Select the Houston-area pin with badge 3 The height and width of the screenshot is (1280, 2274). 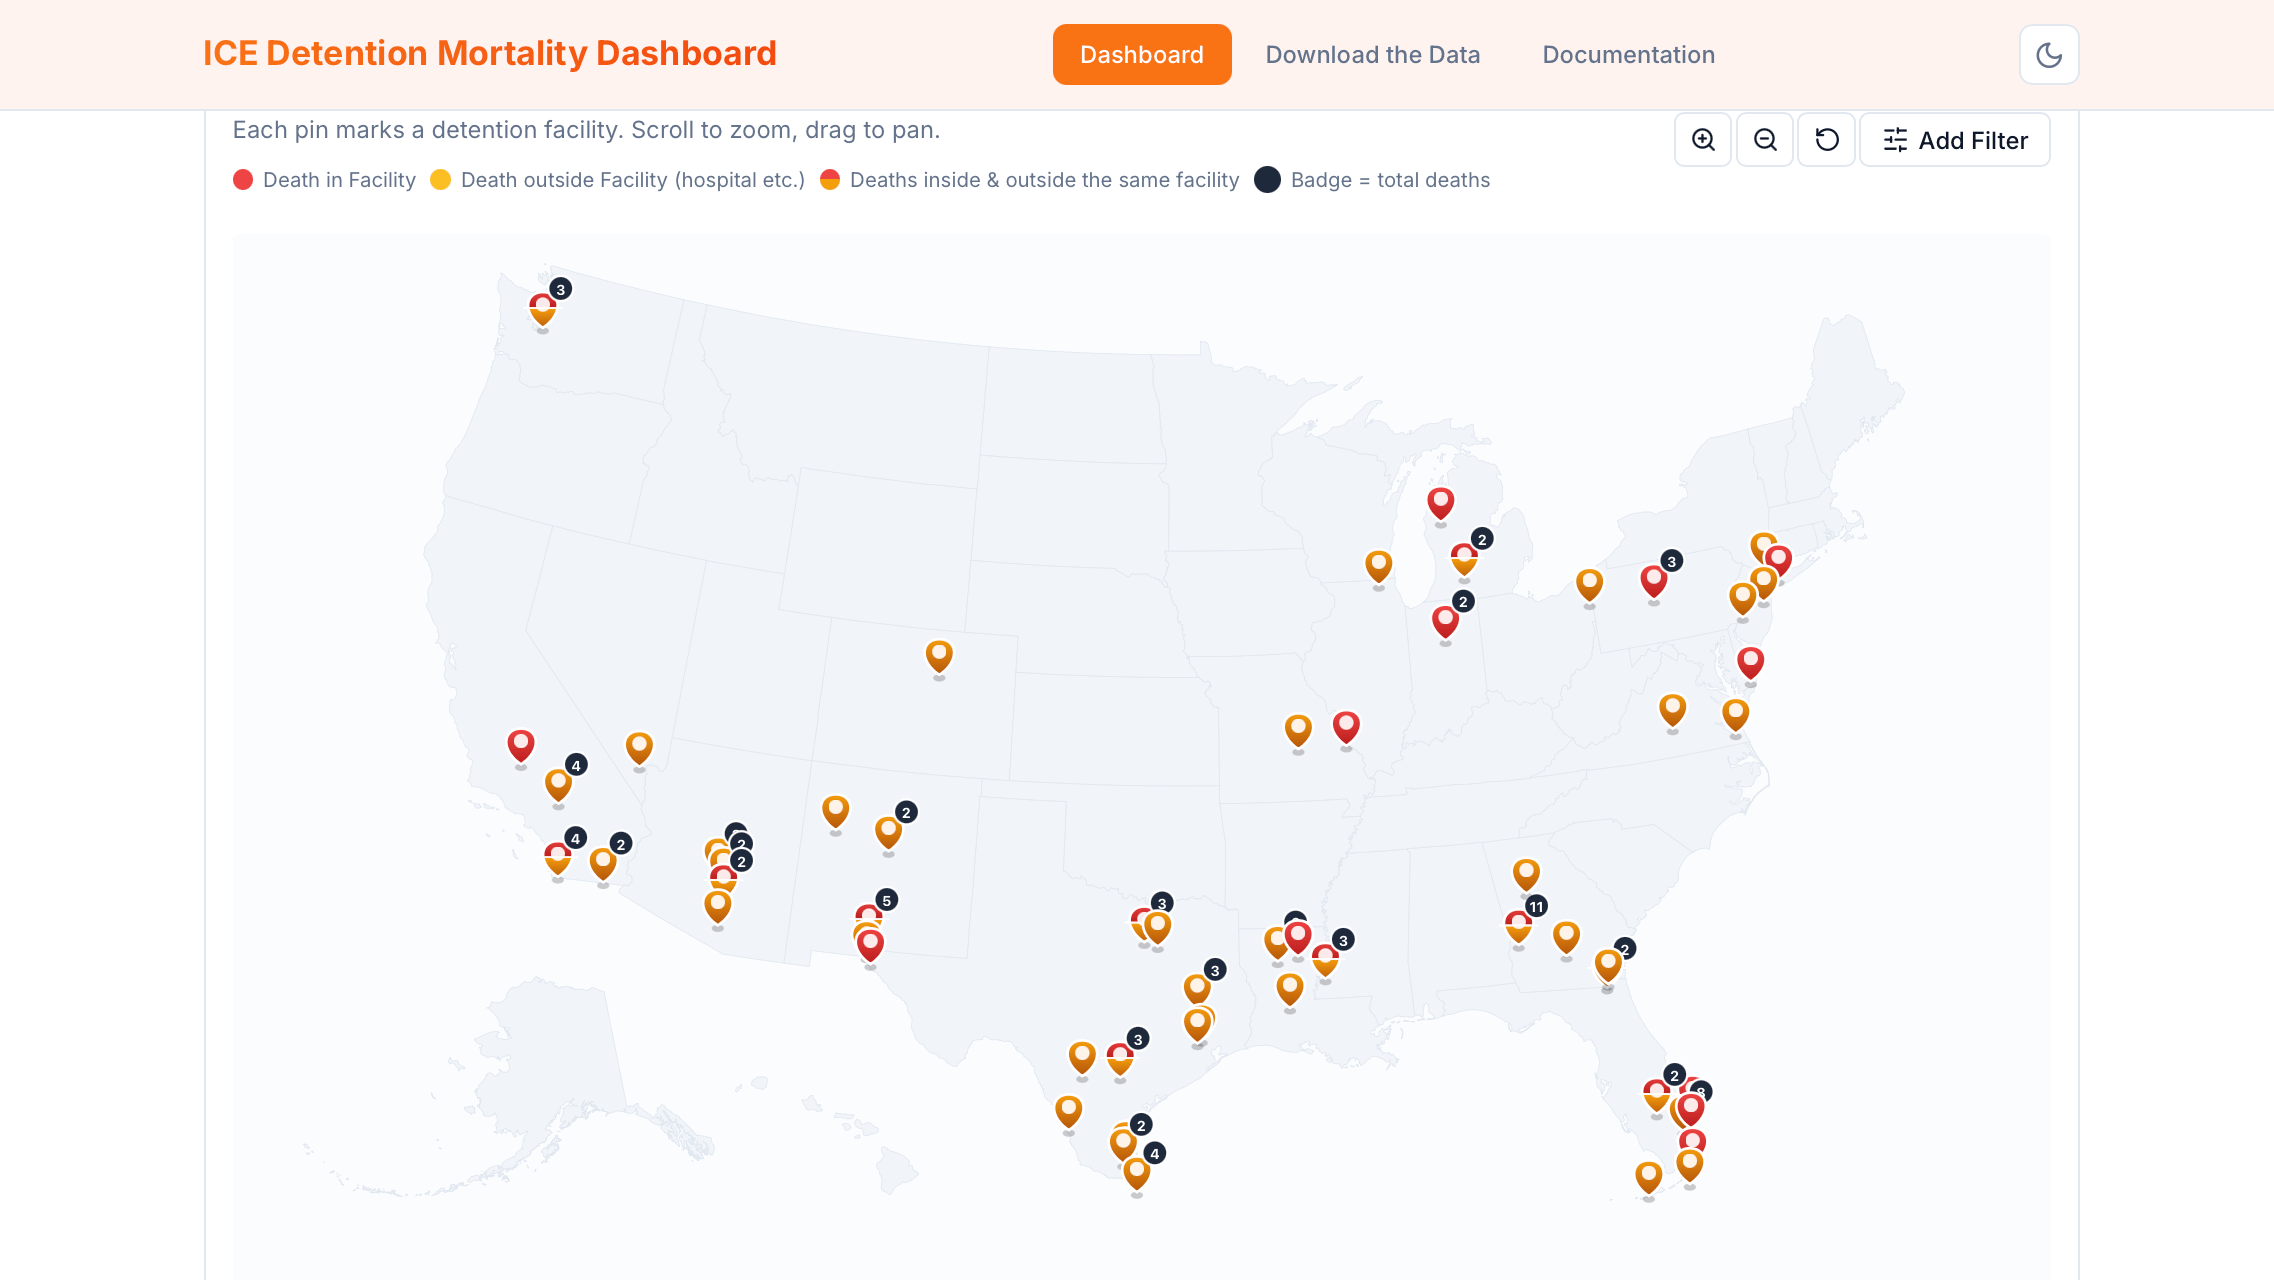click(x=1197, y=990)
